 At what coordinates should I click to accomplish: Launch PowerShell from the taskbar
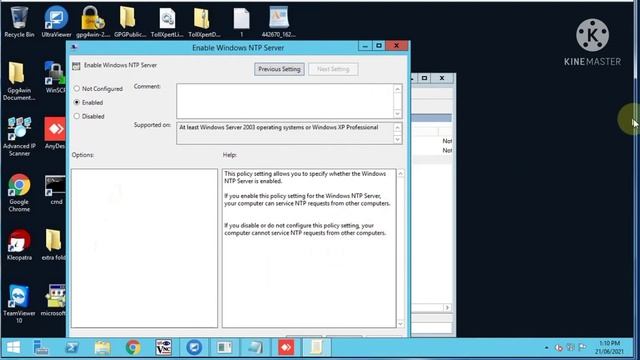72,347
